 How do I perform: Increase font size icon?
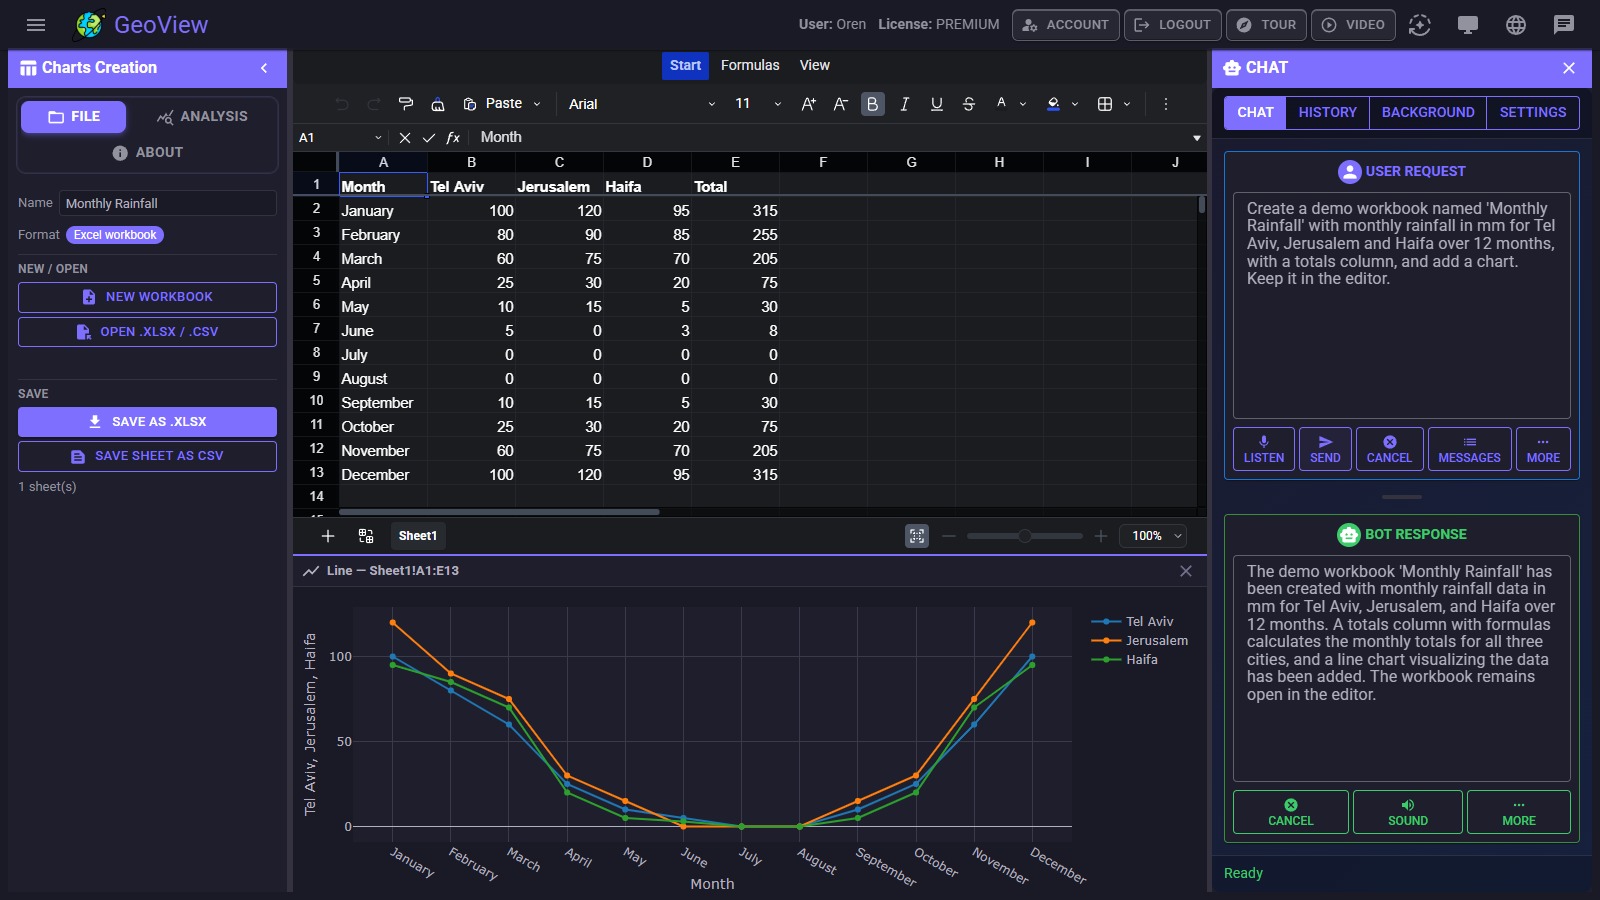(809, 104)
